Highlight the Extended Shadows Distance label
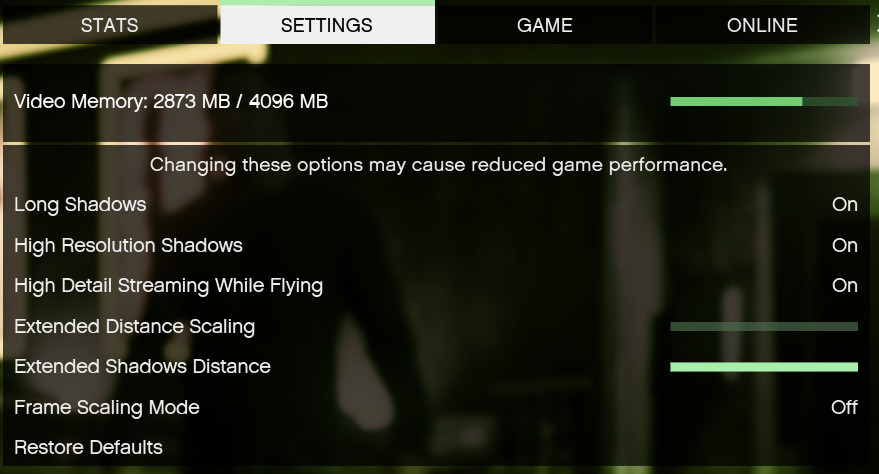Image resolution: width=879 pixels, height=474 pixels. click(x=142, y=366)
